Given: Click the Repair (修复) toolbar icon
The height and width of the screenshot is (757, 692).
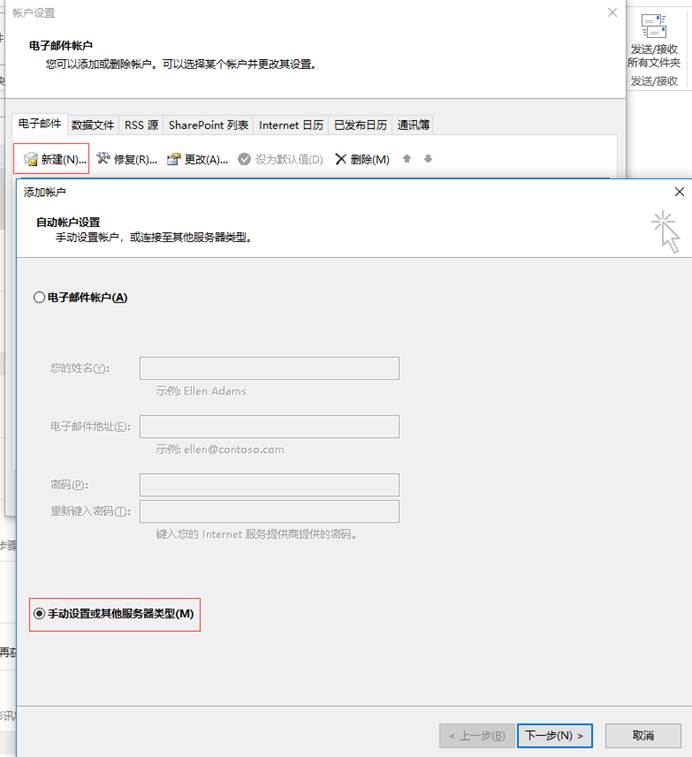Looking at the screenshot, I should click(102, 159).
